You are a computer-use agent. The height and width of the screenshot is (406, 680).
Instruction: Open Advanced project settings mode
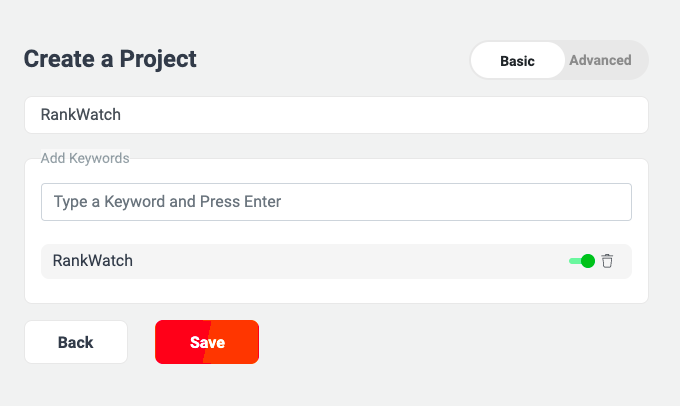coord(600,60)
